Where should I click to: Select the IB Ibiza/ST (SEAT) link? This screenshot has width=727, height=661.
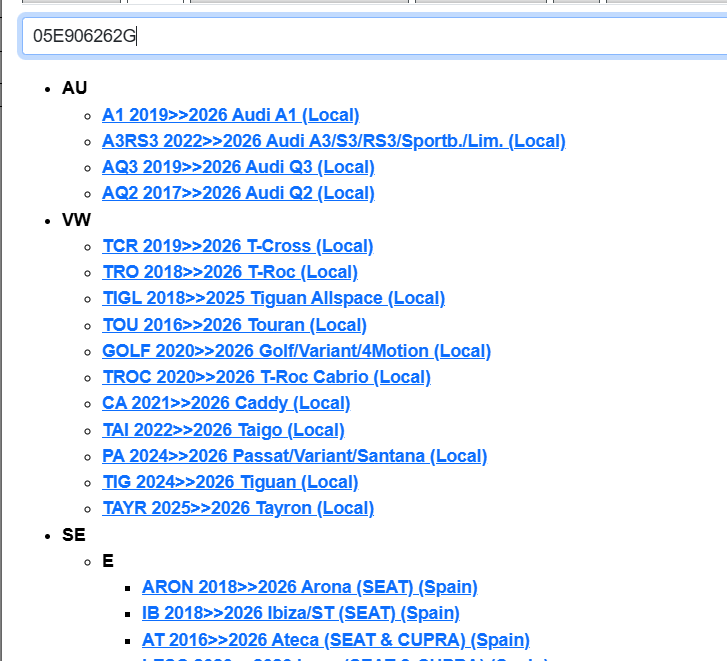300,613
